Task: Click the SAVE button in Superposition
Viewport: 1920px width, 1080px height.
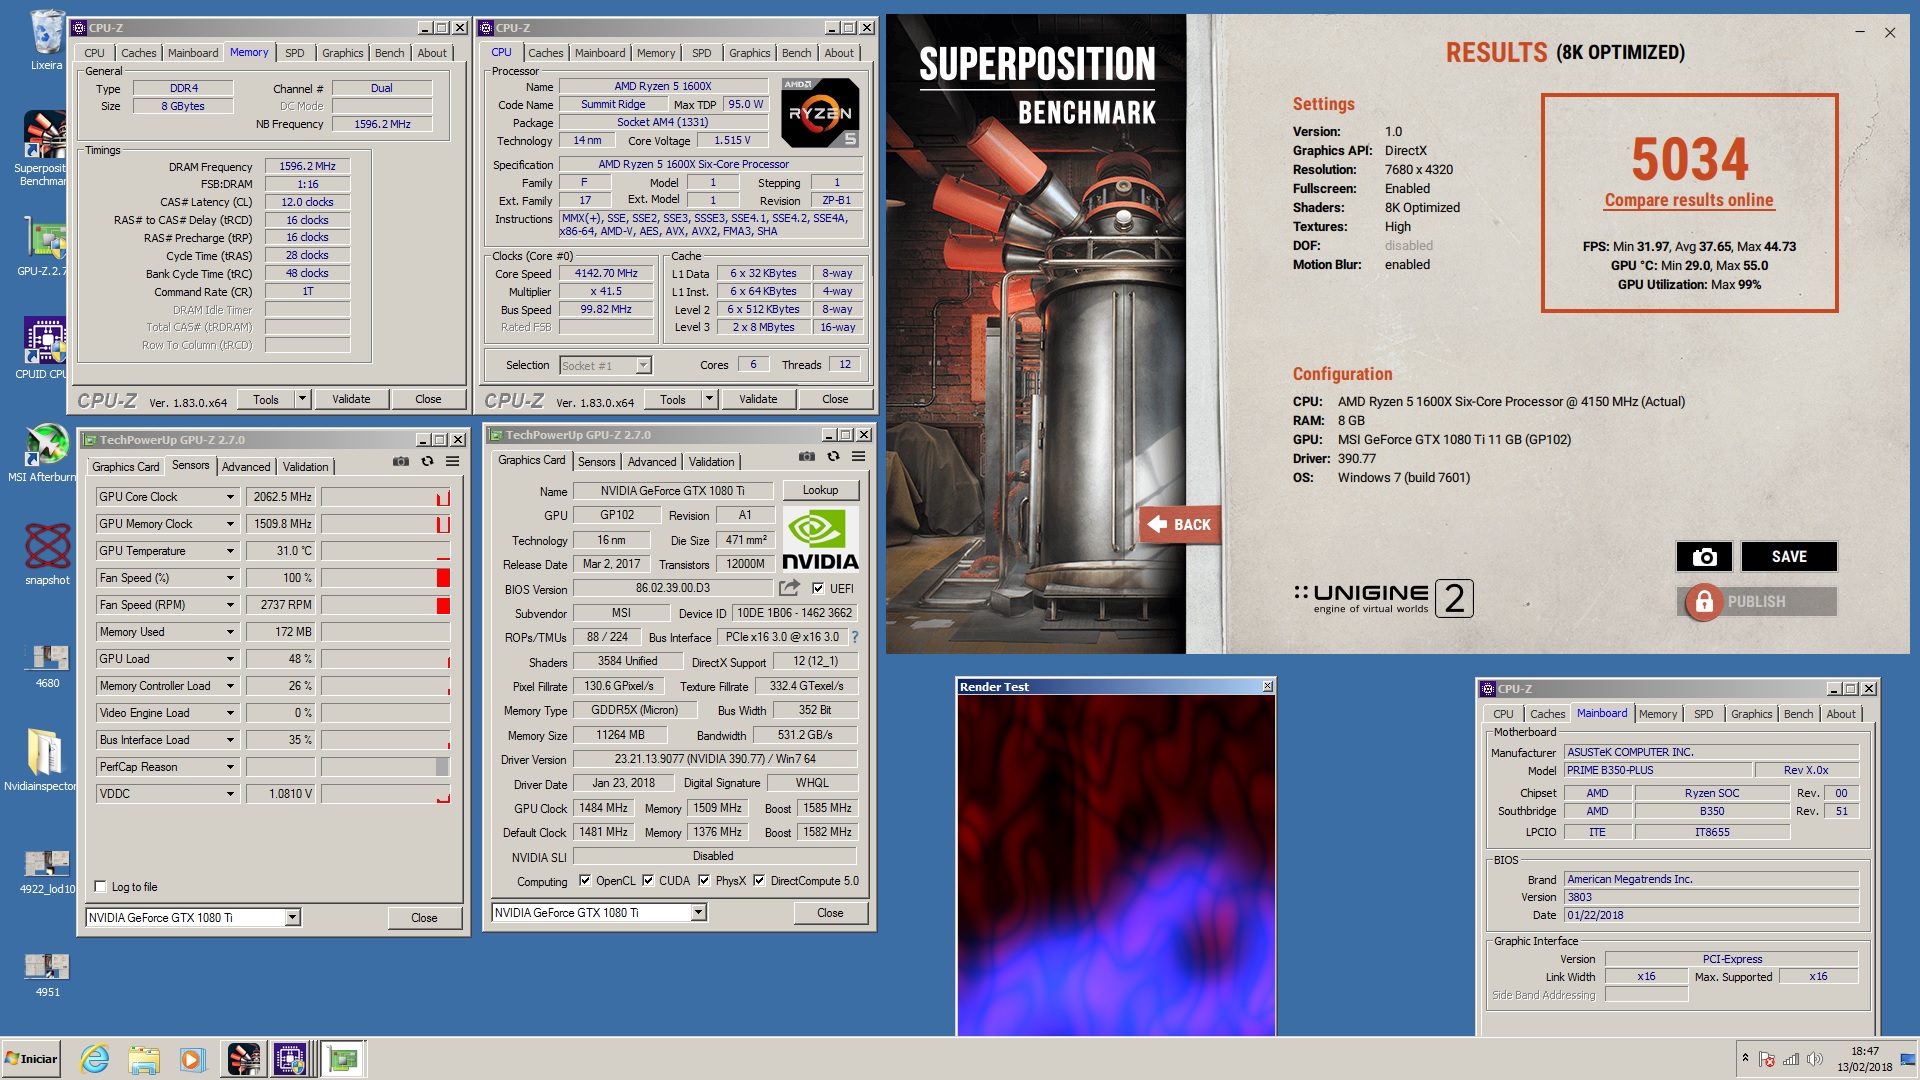Action: pos(1789,557)
